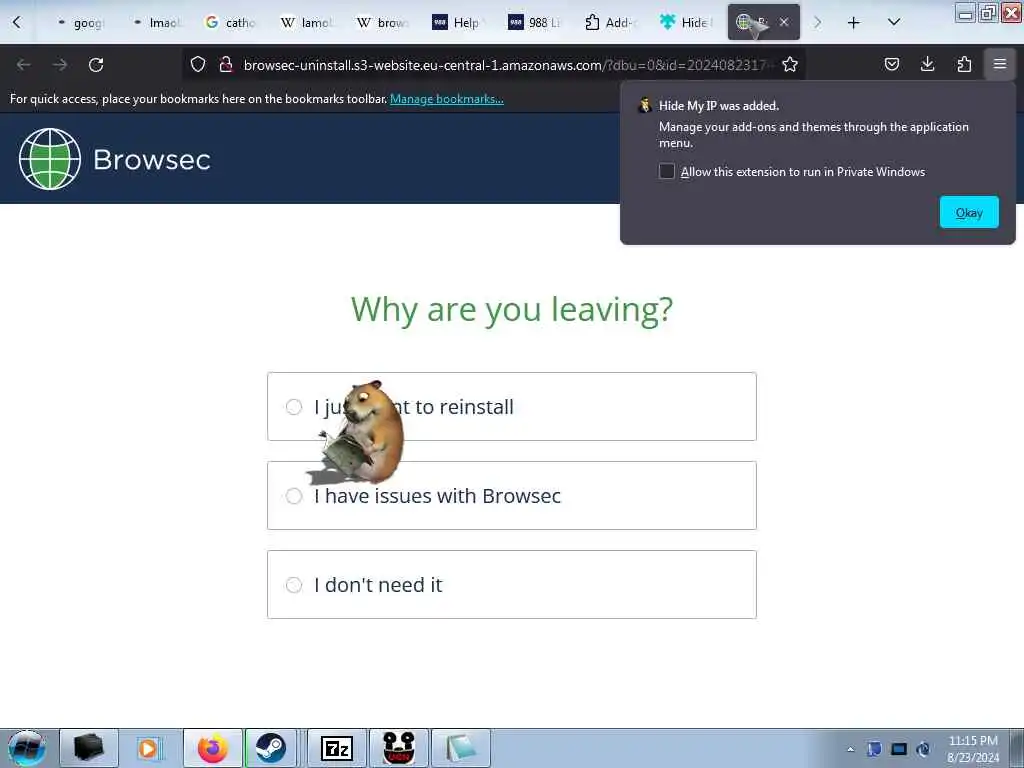The height and width of the screenshot is (768, 1024).
Task: Click the 'Why are you leaving?' heading
Action: [512, 310]
